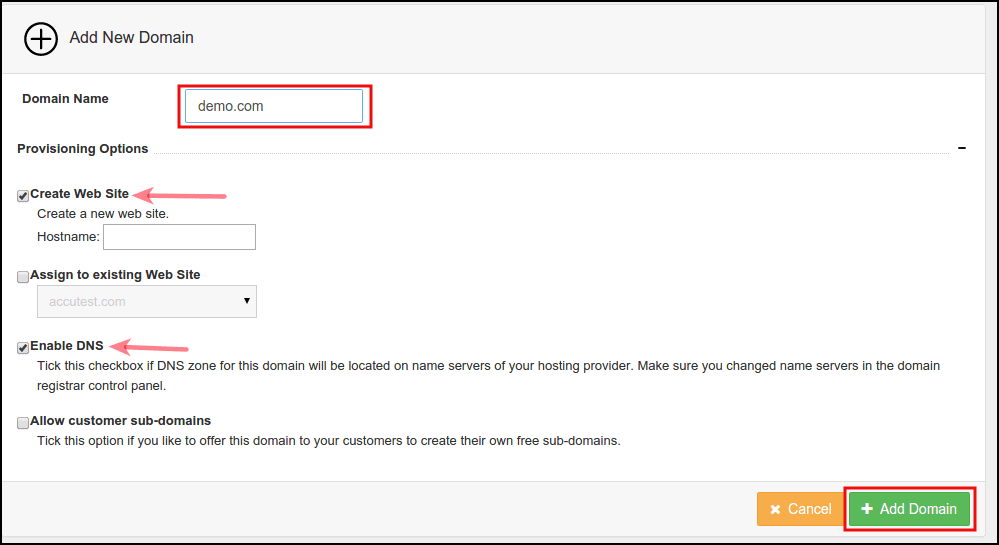Enable the Allow customer sub-domains checkbox
The width and height of the screenshot is (999, 545).
point(23,423)
